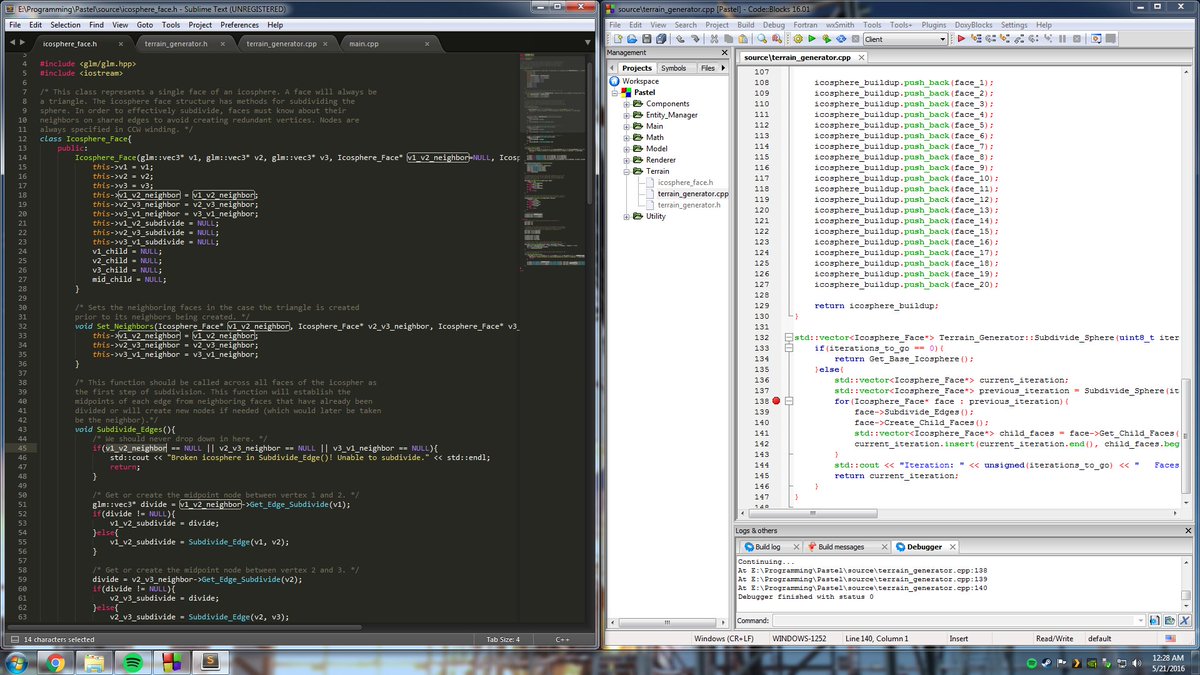Close the icosphere_face.h tab in Sublime
The width and height of the screenshot is (1200, 675).
(121, 45)
